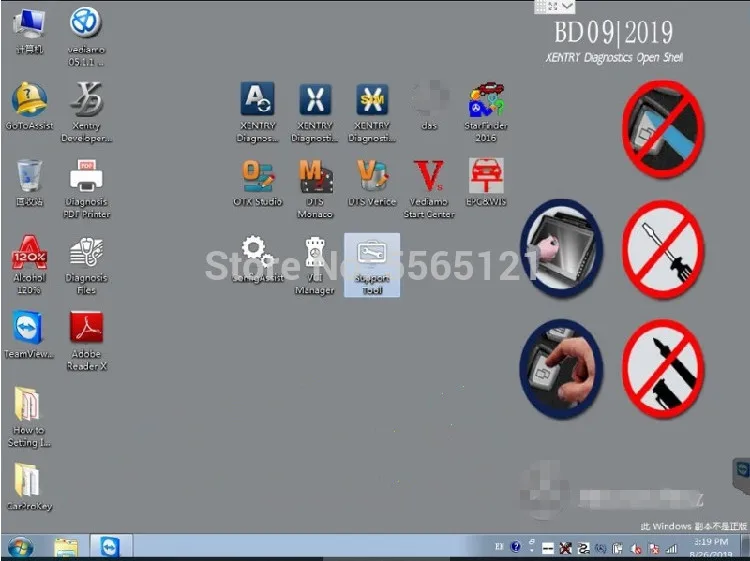The width and height of the screenshot is (750, 561).
Task: Click the Show desktop button at taskbar end
Action: (x=745, y=547)
